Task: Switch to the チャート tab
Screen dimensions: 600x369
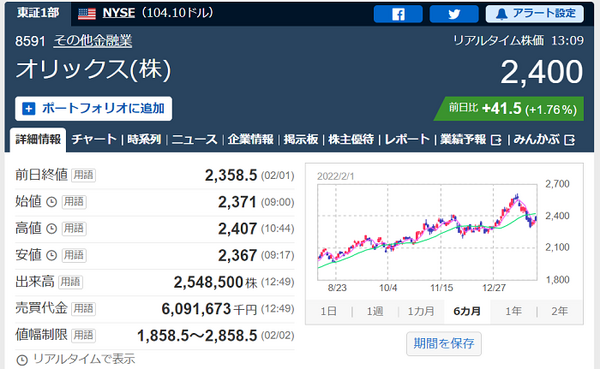Action: pyautogui.click(x=94, y=139)
